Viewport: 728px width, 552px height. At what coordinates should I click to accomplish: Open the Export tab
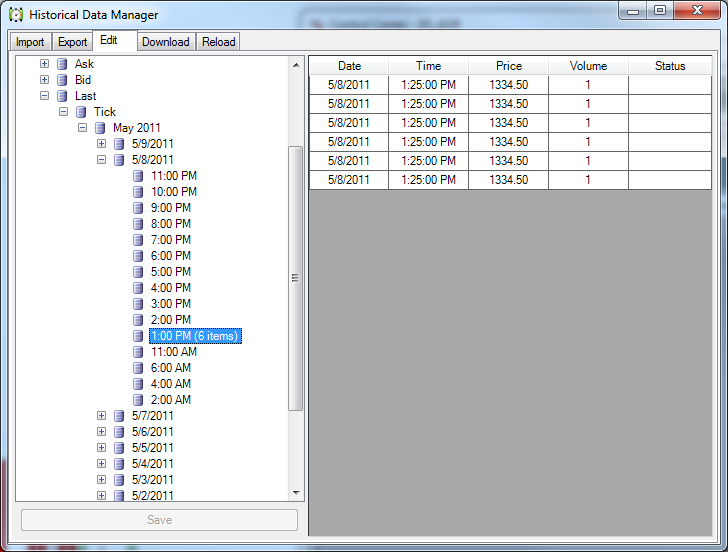click(72, 42)
